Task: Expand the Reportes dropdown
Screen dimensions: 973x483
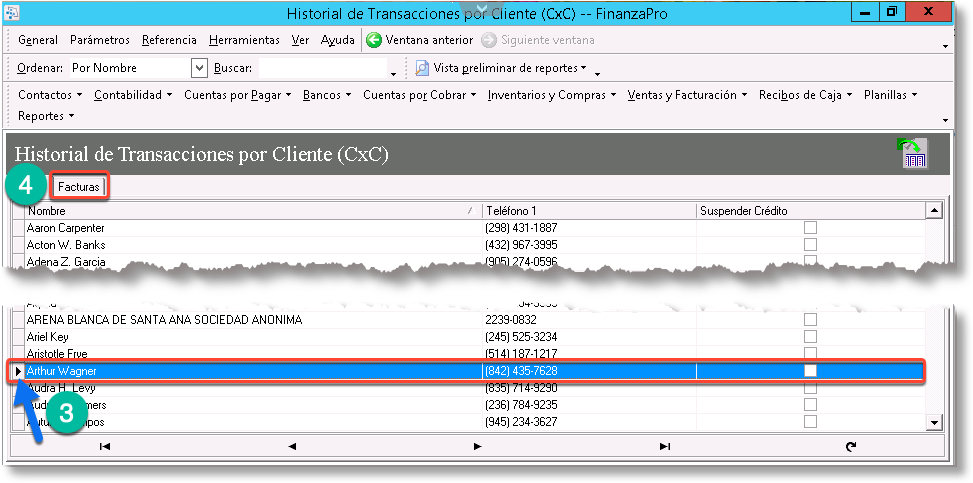Action: click(x=46, y=116)
